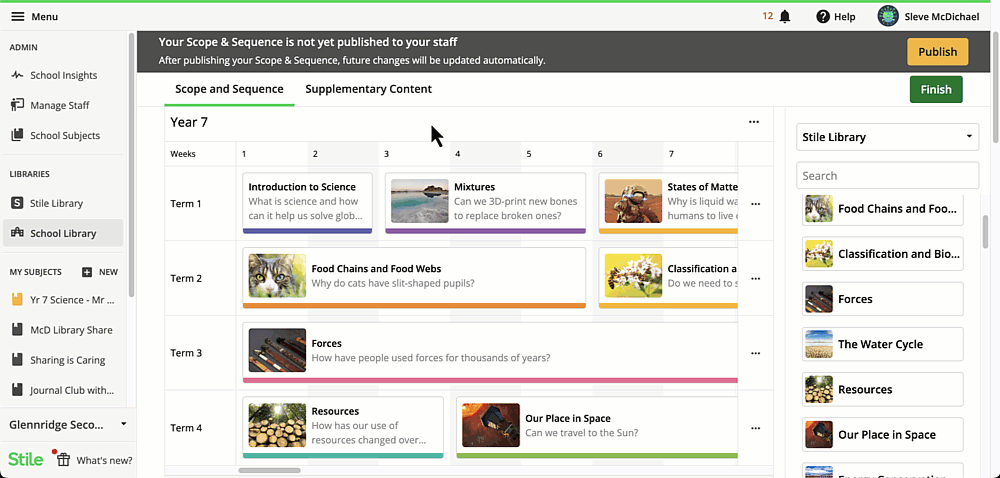
Task: Click the What's new gift icon
Action: click(63, 460)
